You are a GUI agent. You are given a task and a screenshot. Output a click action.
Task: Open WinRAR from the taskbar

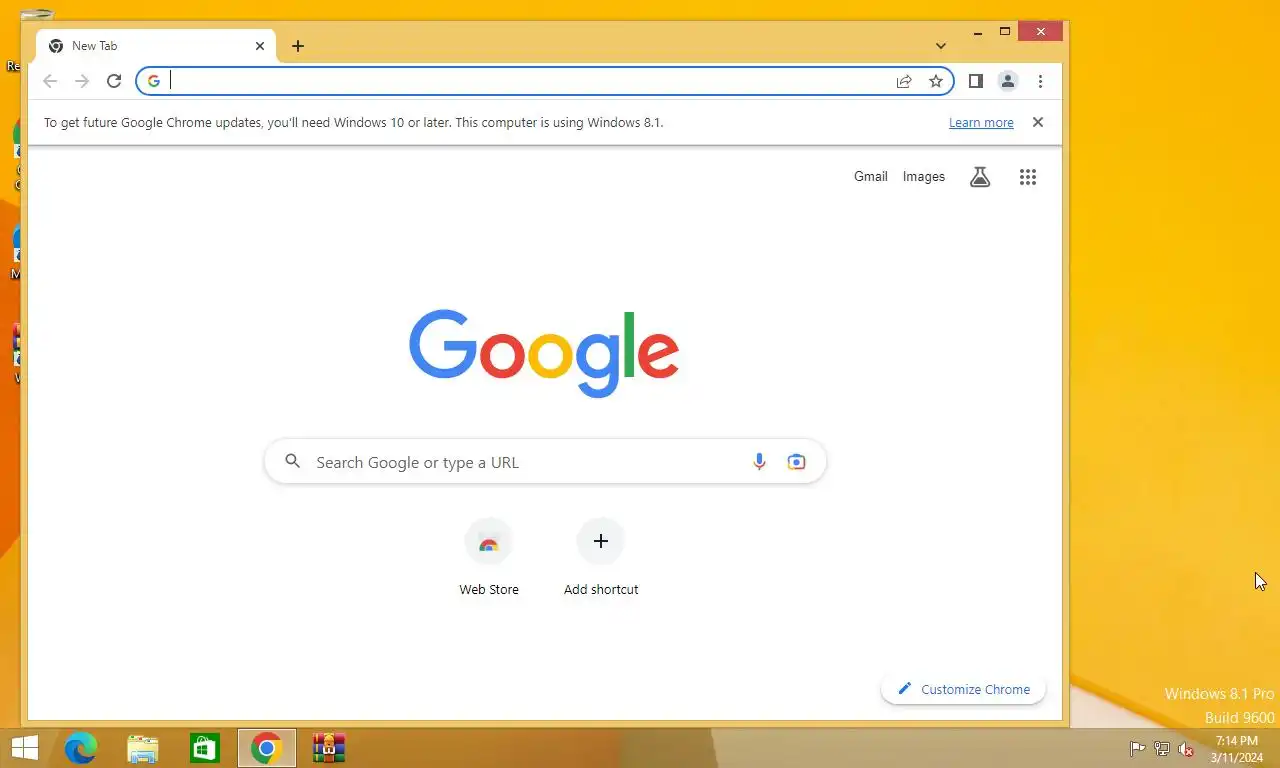329,748
